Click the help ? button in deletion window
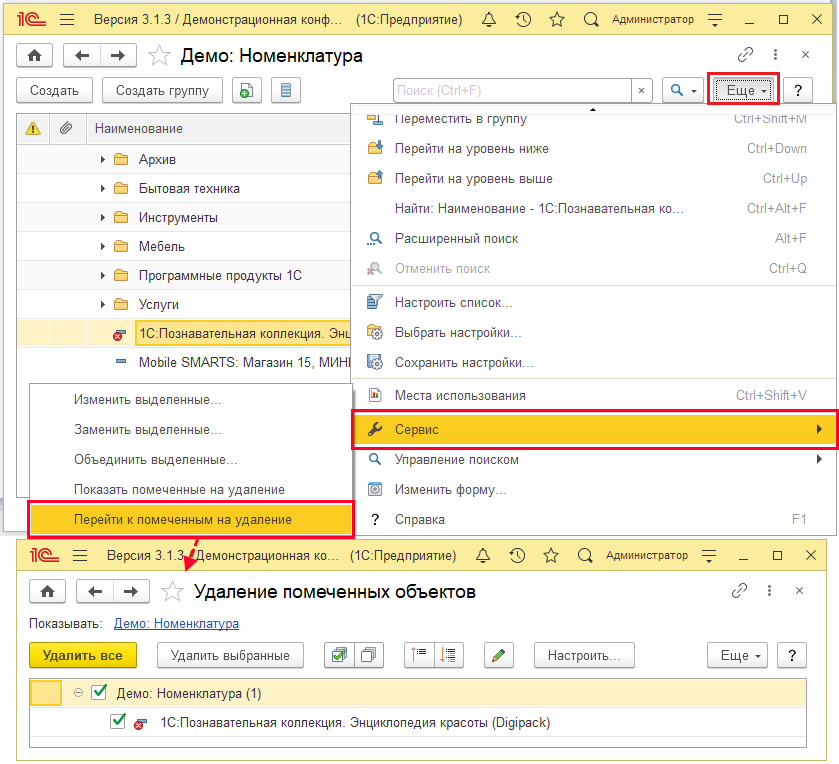 click(x=792, y=655)
